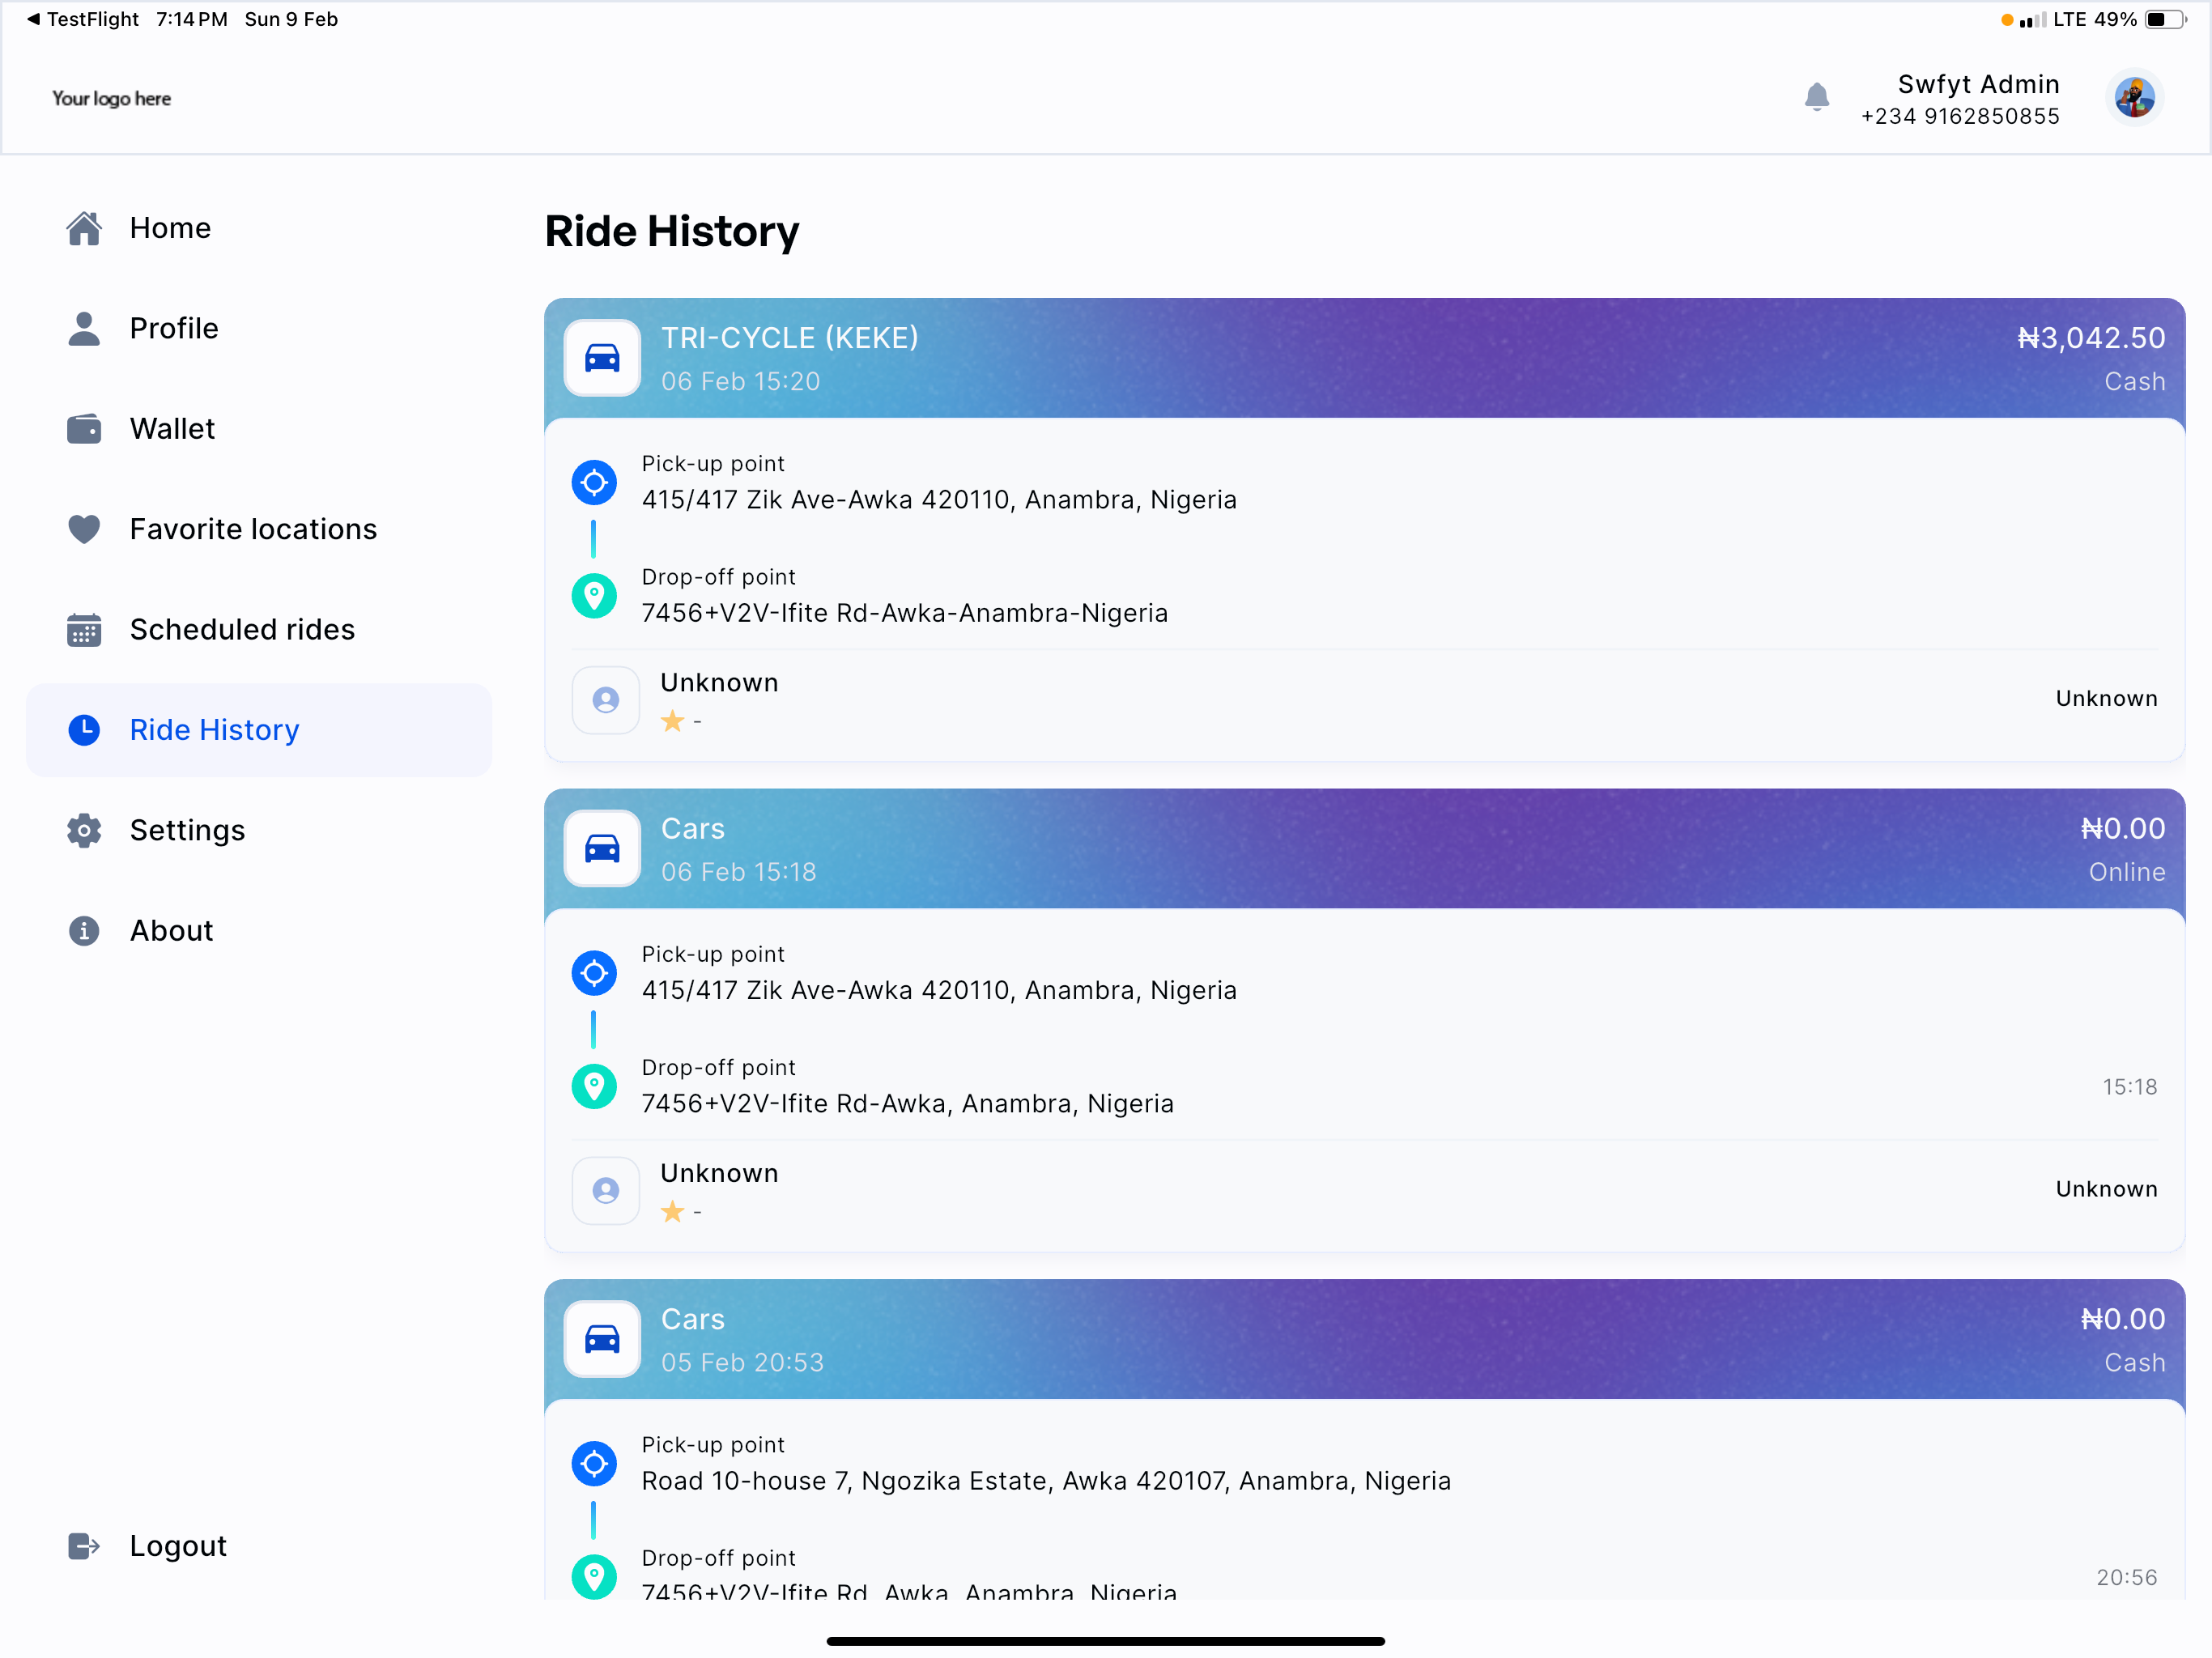2212x1658 pixels.
Task: Open the About page
Action: click(x=258, y=931)
